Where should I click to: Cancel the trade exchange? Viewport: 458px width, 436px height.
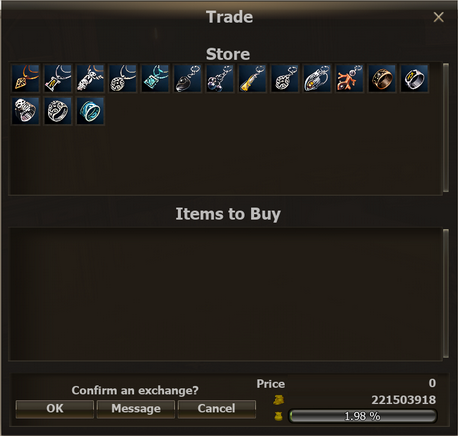(217, 409)
